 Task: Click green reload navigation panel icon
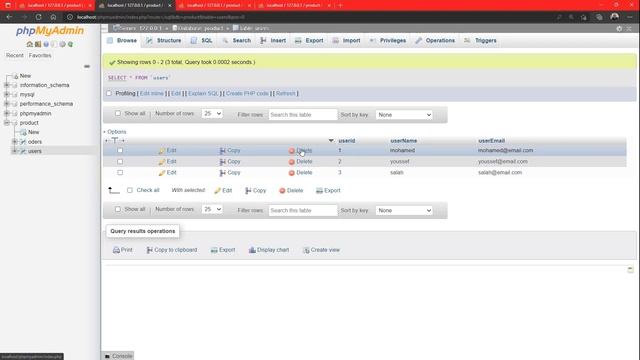pos(70,44)
